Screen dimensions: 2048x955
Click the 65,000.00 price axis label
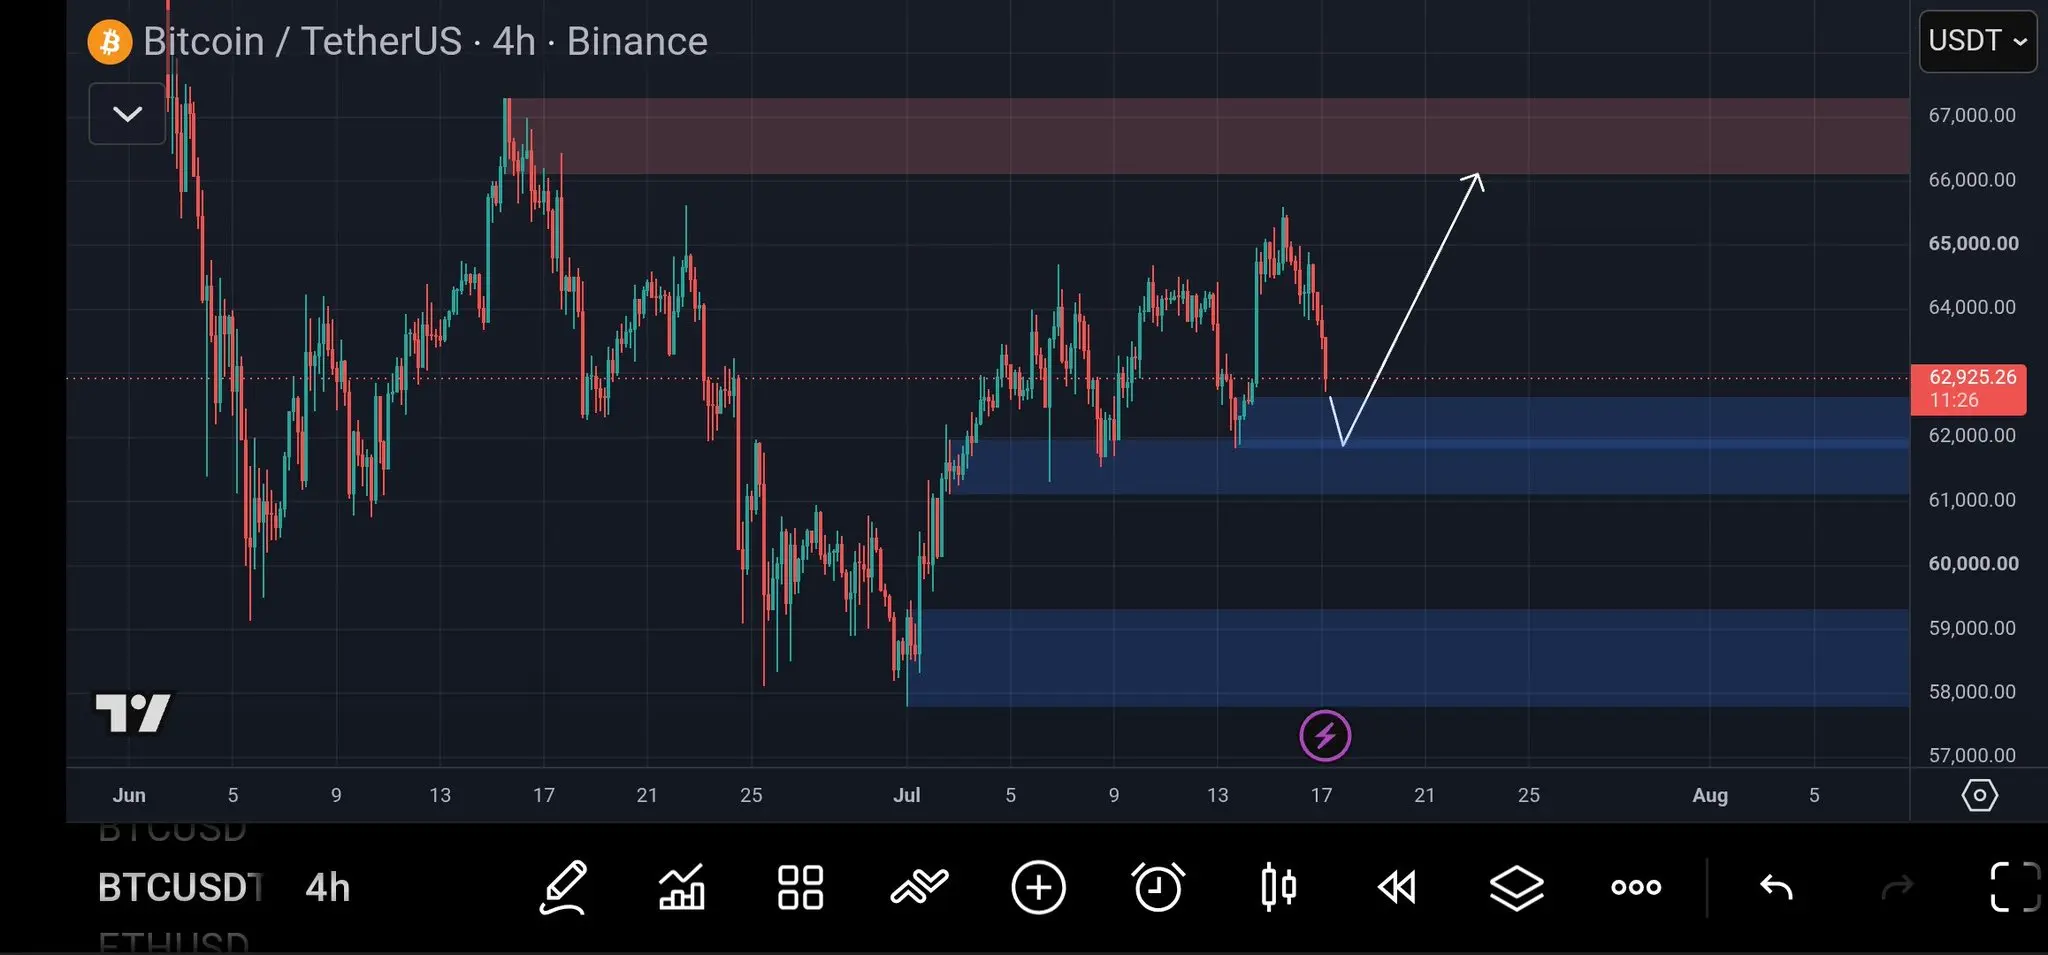(1973, 243)
